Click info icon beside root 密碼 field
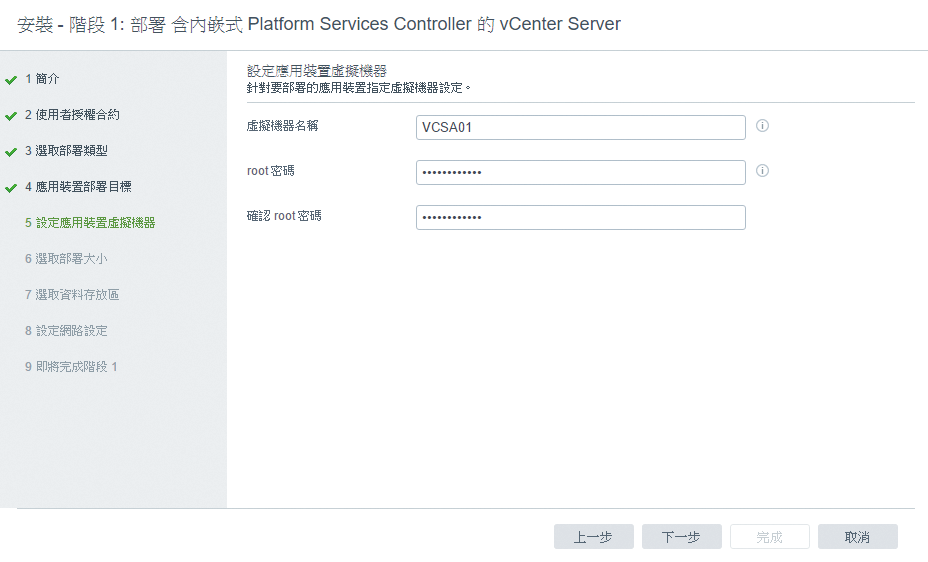This screenshot has height=562, width=928. pos(762,171)
